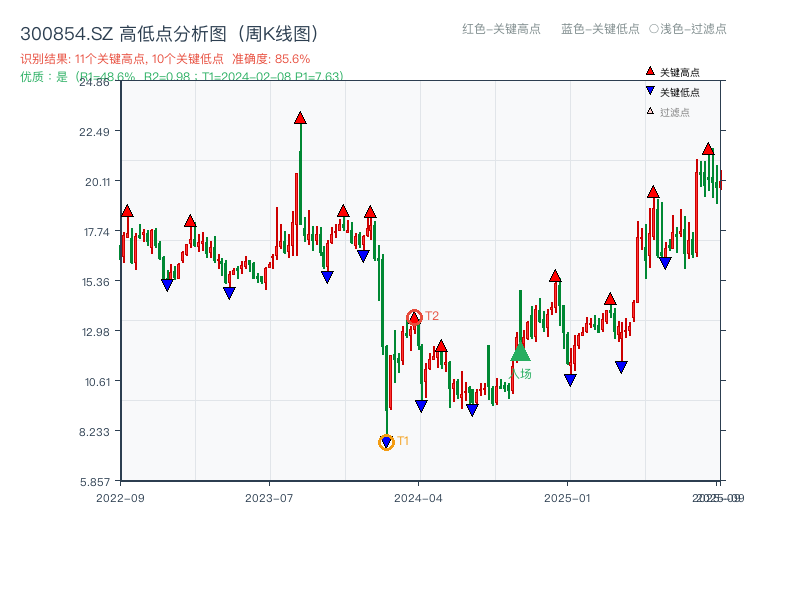Click the 2022-09 label on the x-axis
The width and height of the screenshot is (800, 600).
120,497
